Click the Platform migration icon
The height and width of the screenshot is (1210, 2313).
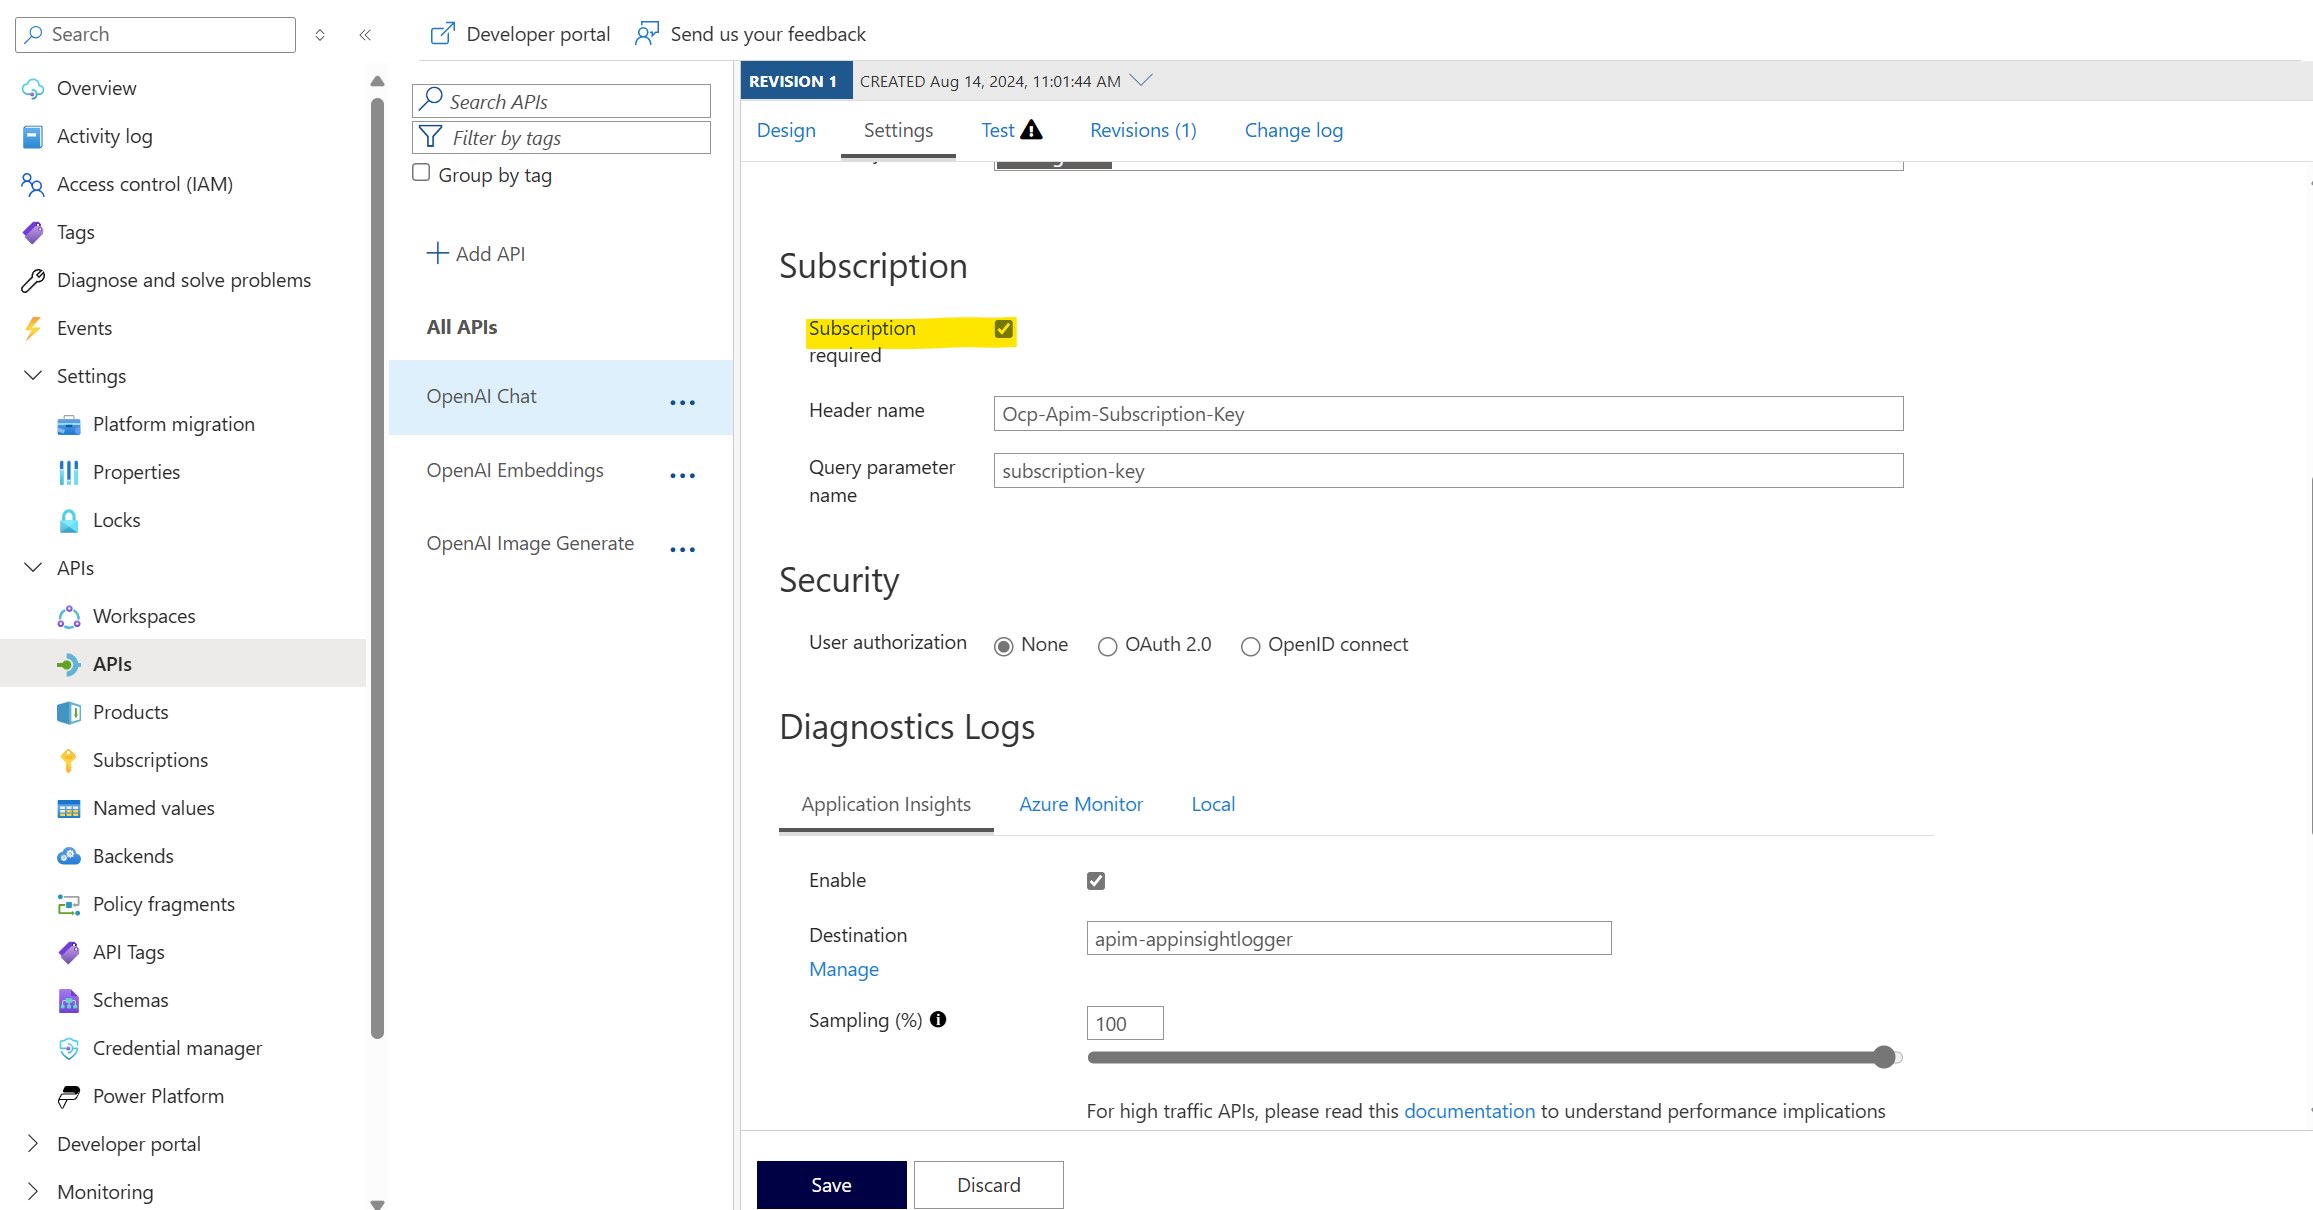tap(69, 424)
